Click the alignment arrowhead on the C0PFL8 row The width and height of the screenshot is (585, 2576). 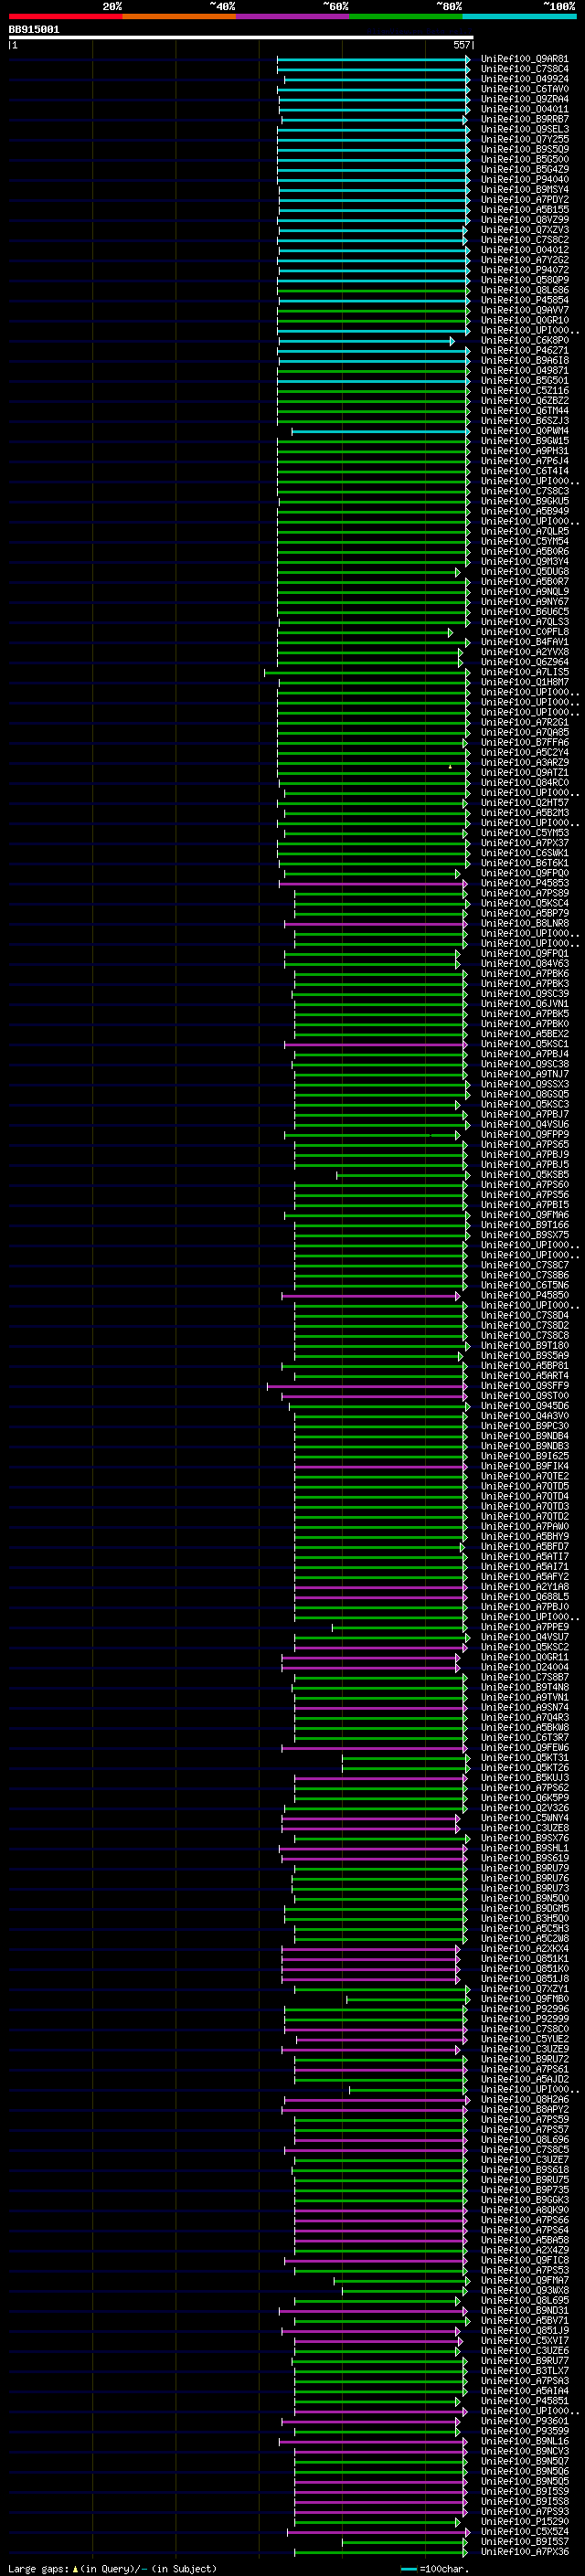tap(450, 633)
